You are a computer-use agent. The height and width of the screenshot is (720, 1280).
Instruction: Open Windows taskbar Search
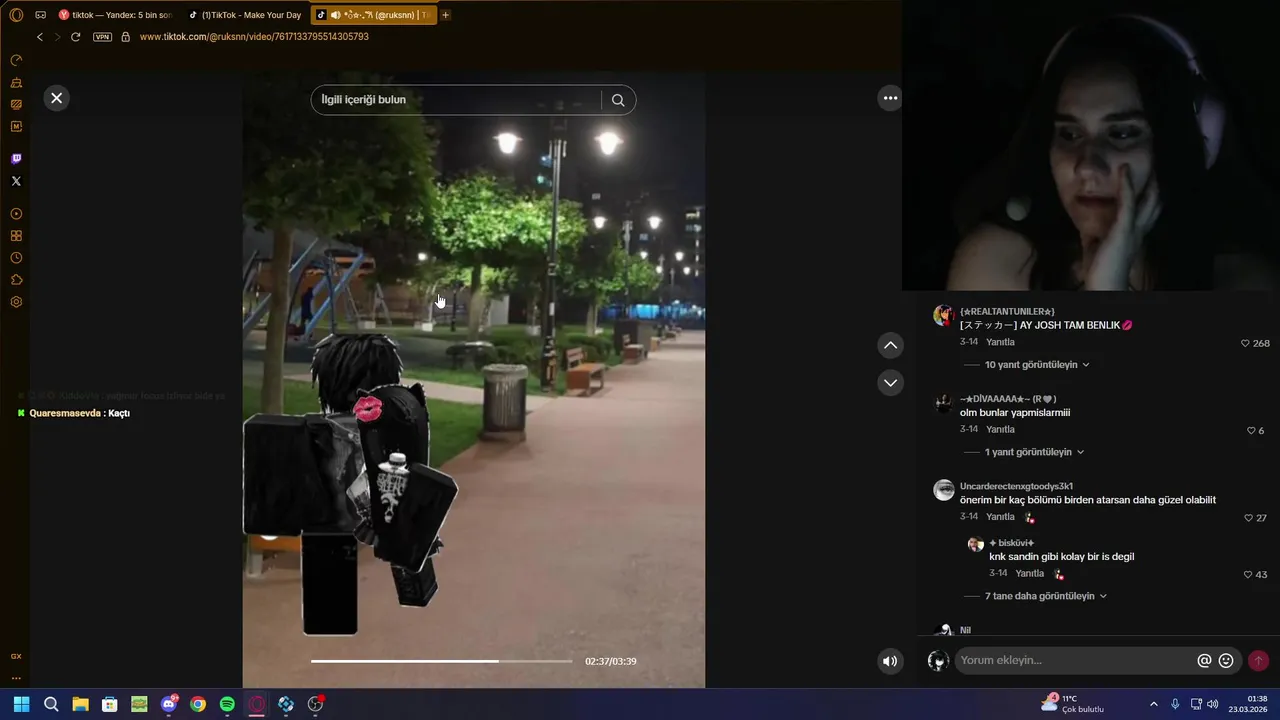[x=51, y=704]
